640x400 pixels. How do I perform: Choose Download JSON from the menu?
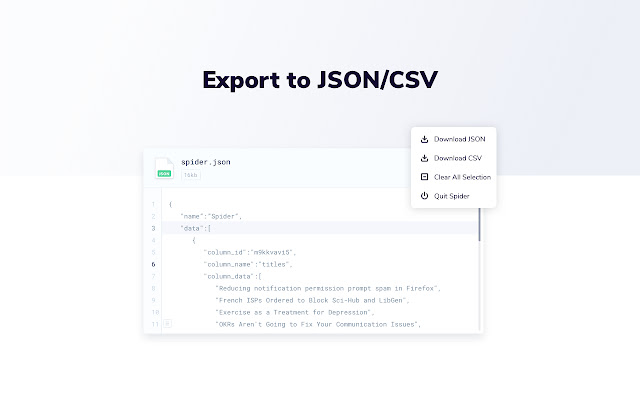(x=453, y=139)
